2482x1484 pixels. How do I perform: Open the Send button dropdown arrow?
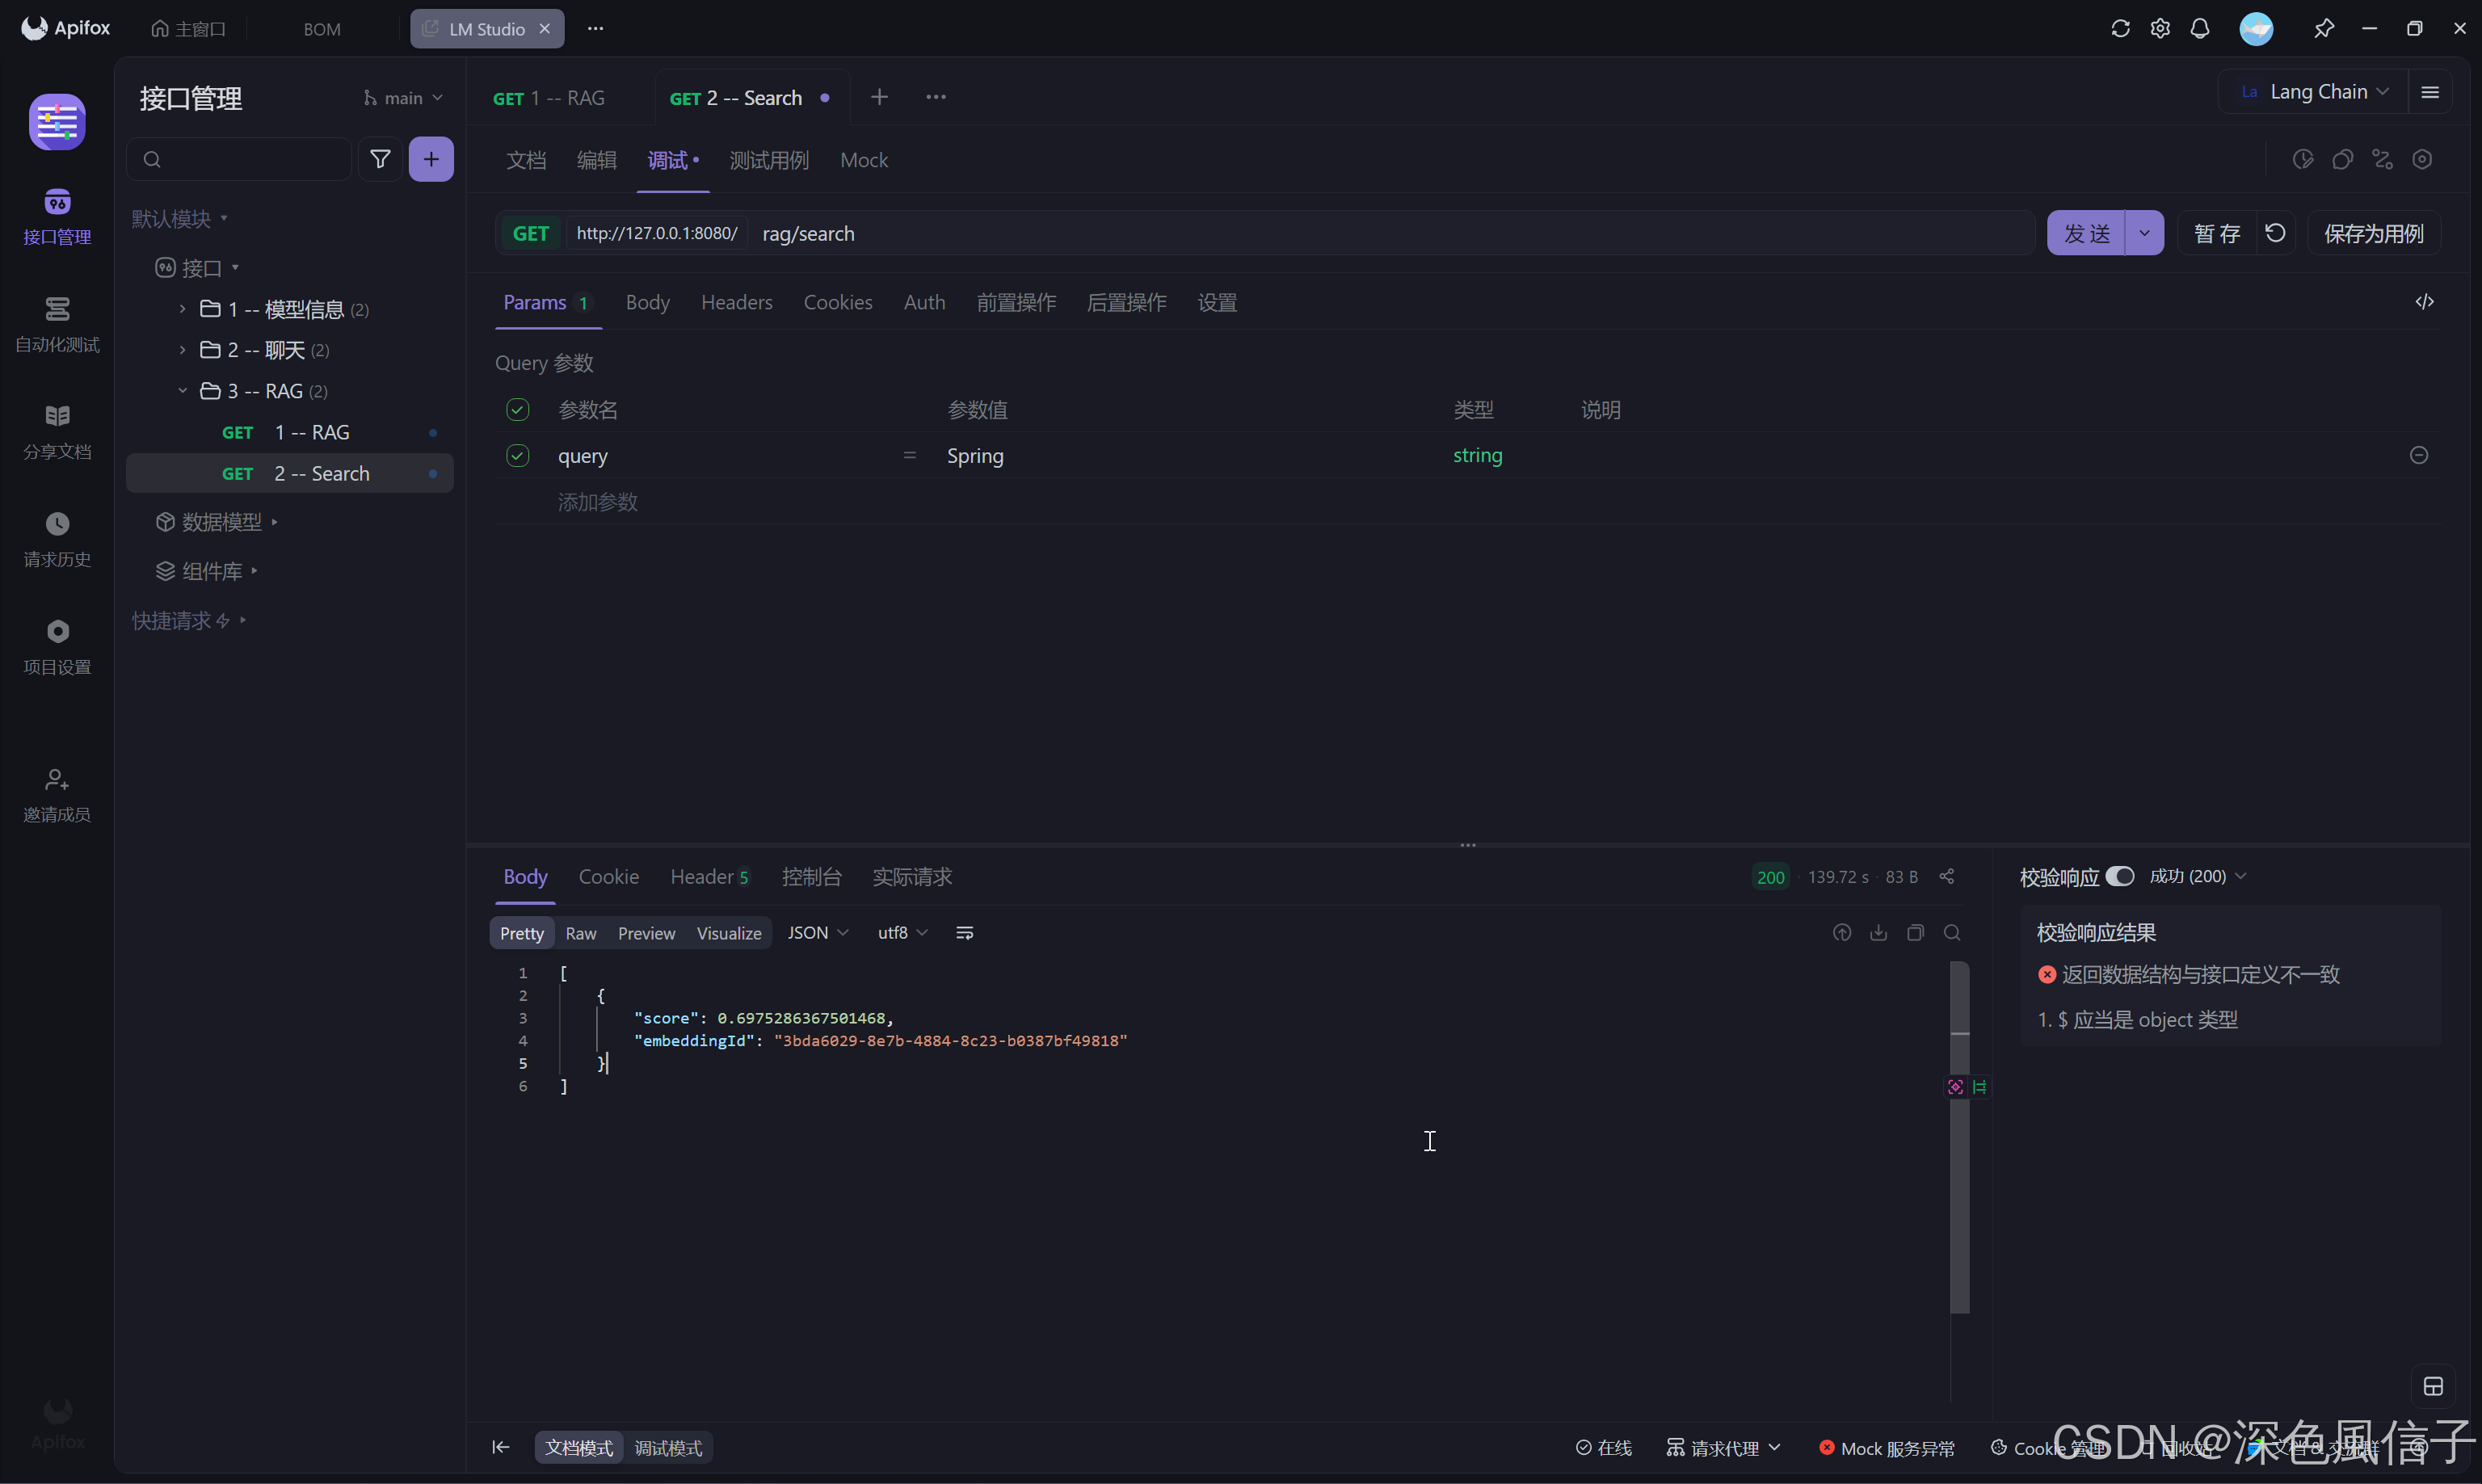pyautogui.click(x=2144, y=233)
